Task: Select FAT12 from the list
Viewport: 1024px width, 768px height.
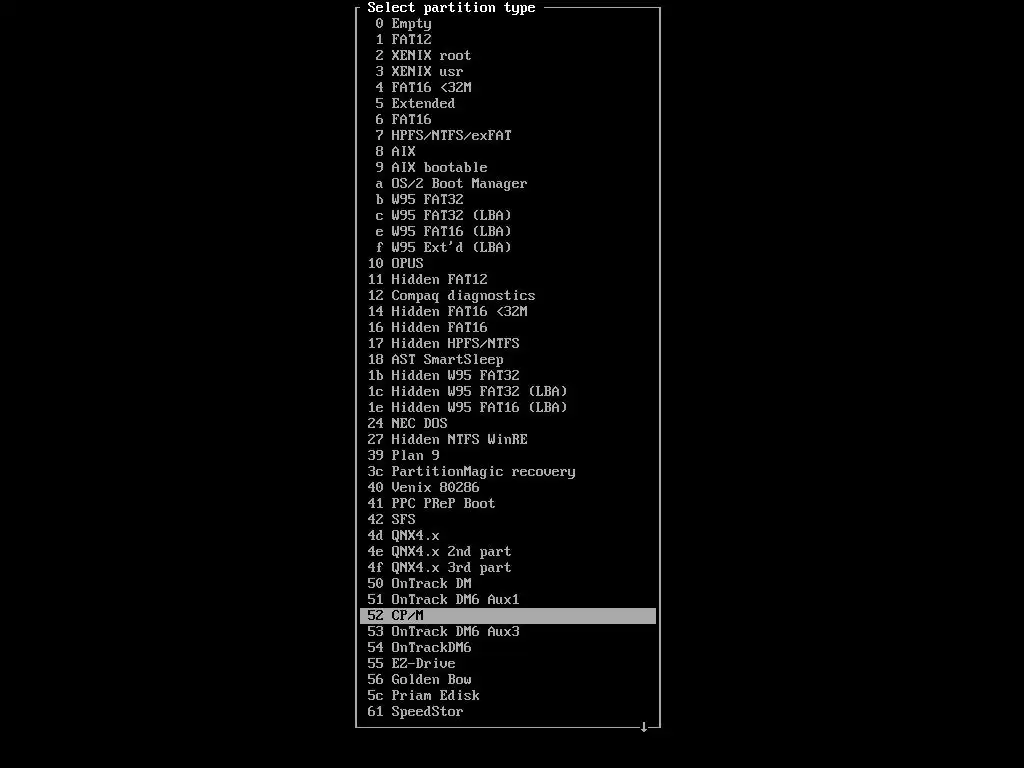Action: click(507, 39)
